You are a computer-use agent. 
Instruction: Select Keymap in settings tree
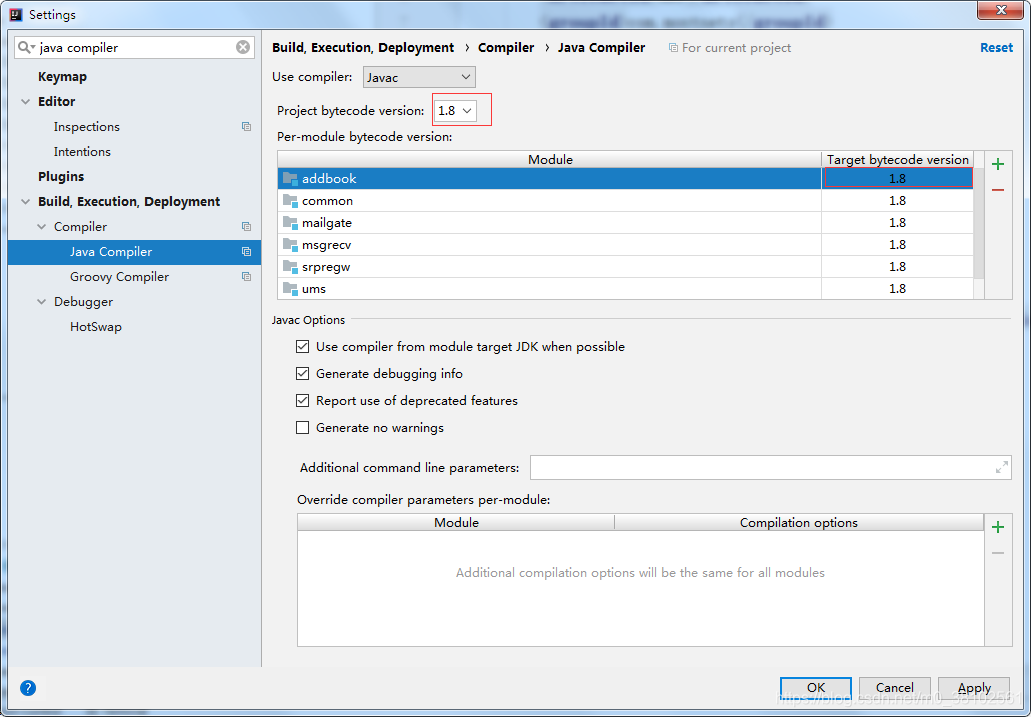pyautogui.click(x=62, y=76)
